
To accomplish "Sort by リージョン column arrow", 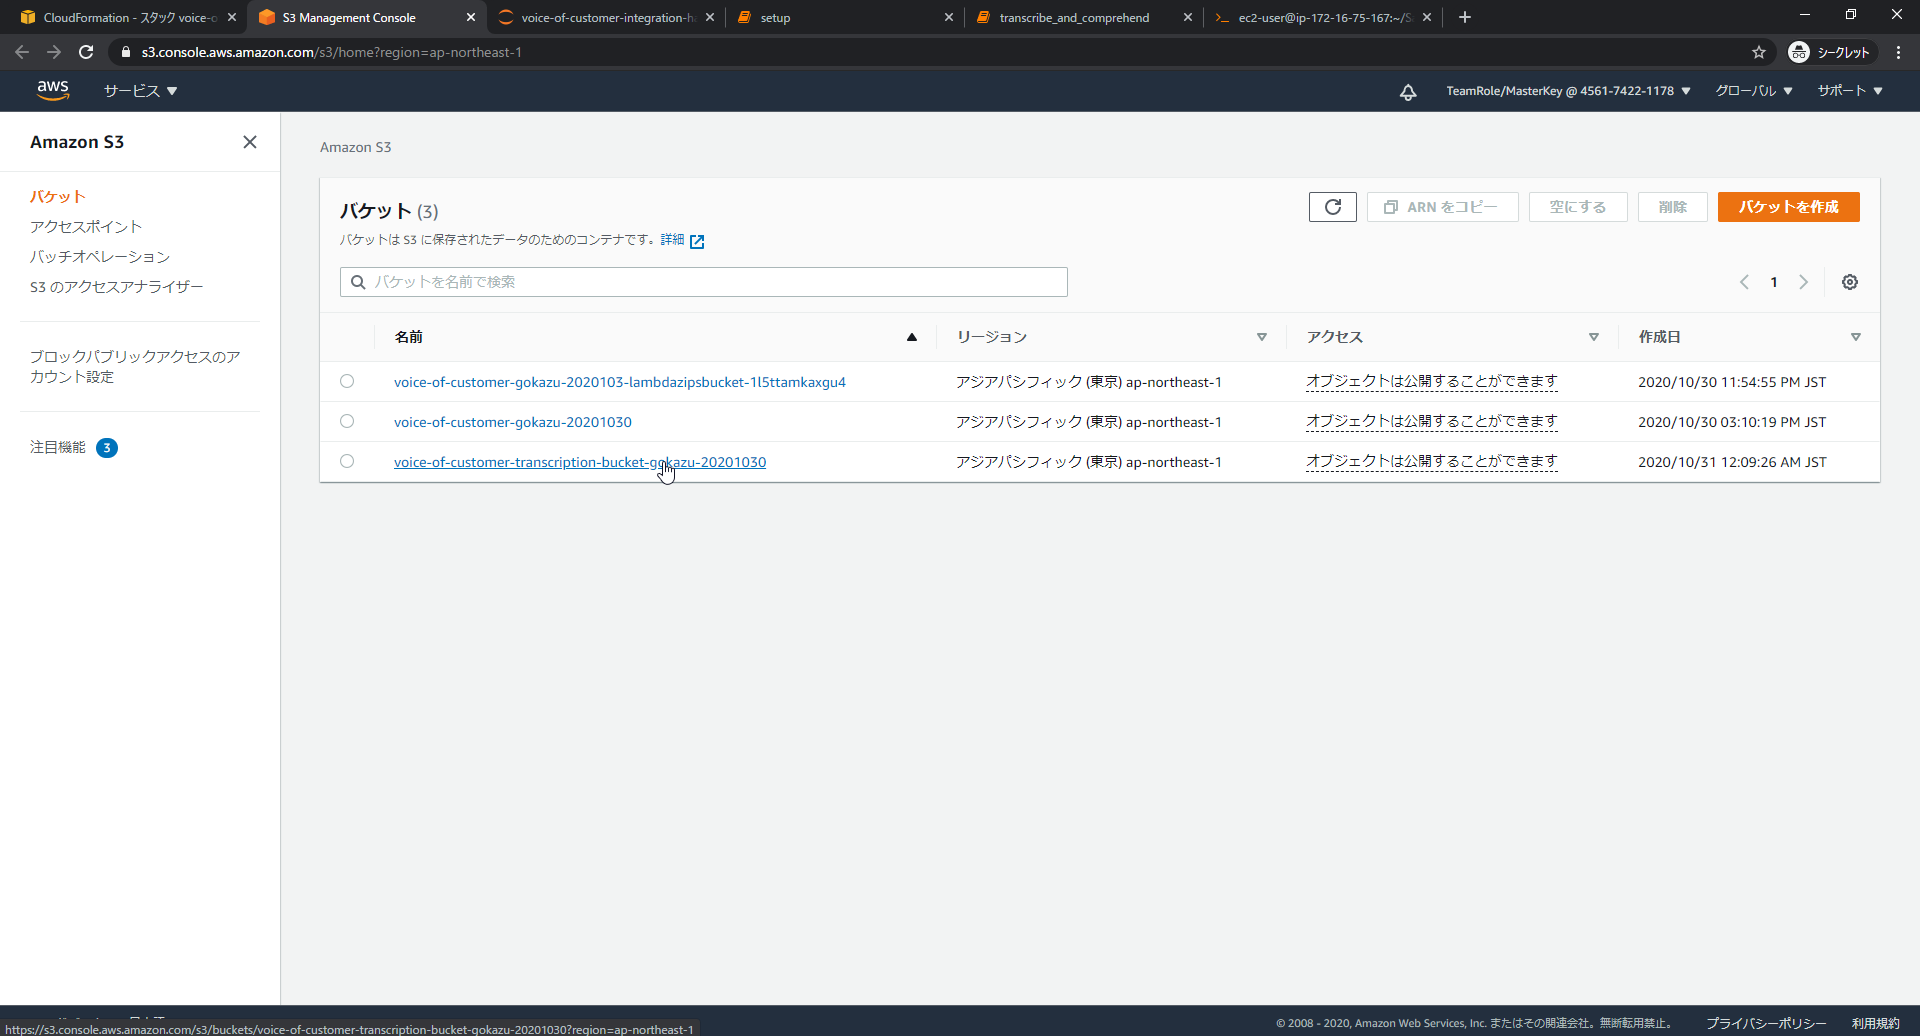I will [x=1262, y=337].
